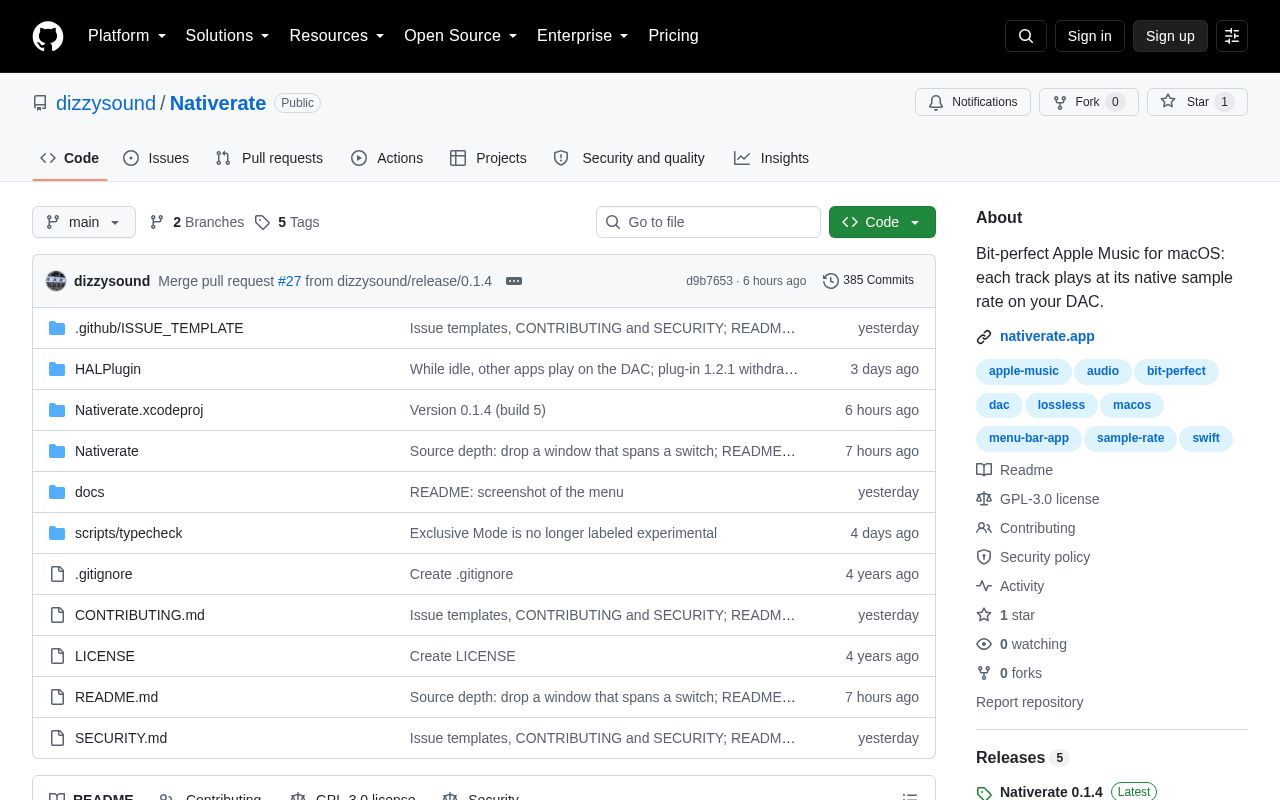Select the bit-perfect topic tag

[x=1176, y=372]
